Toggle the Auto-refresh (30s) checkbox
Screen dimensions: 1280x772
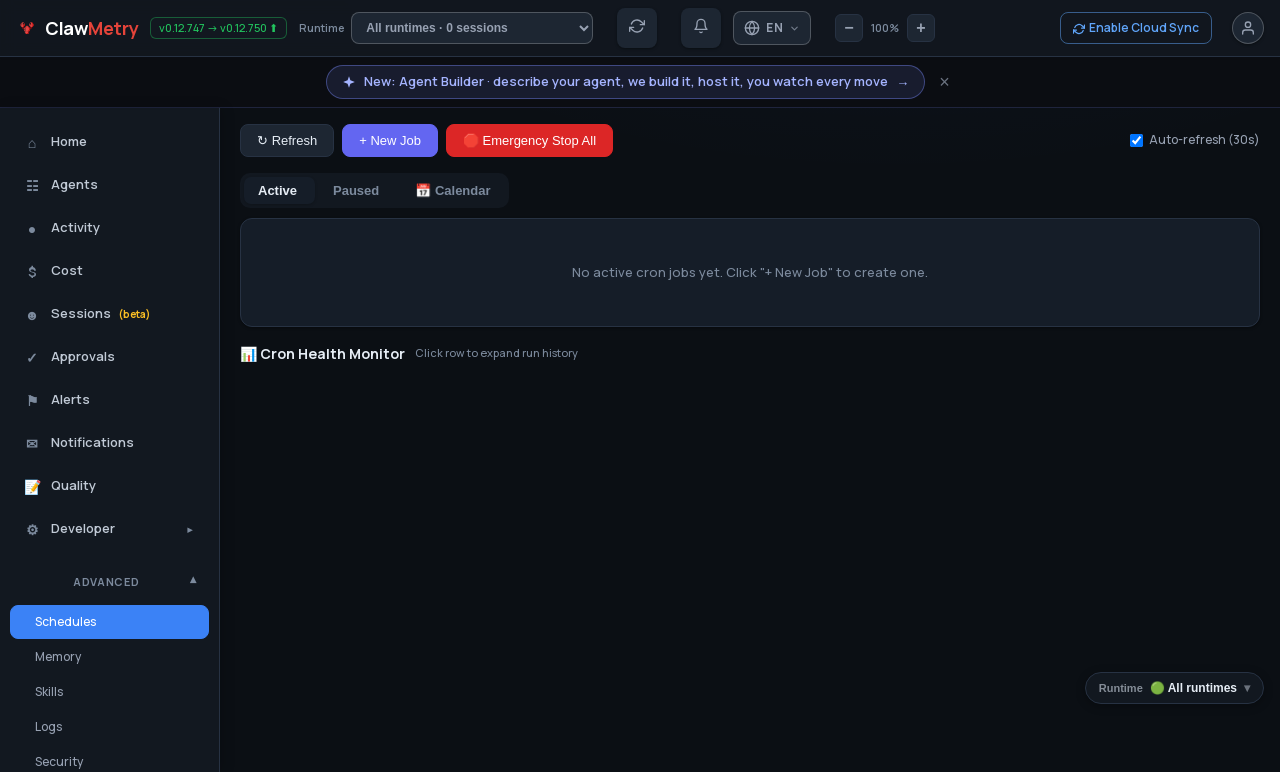coord(1136,140)
